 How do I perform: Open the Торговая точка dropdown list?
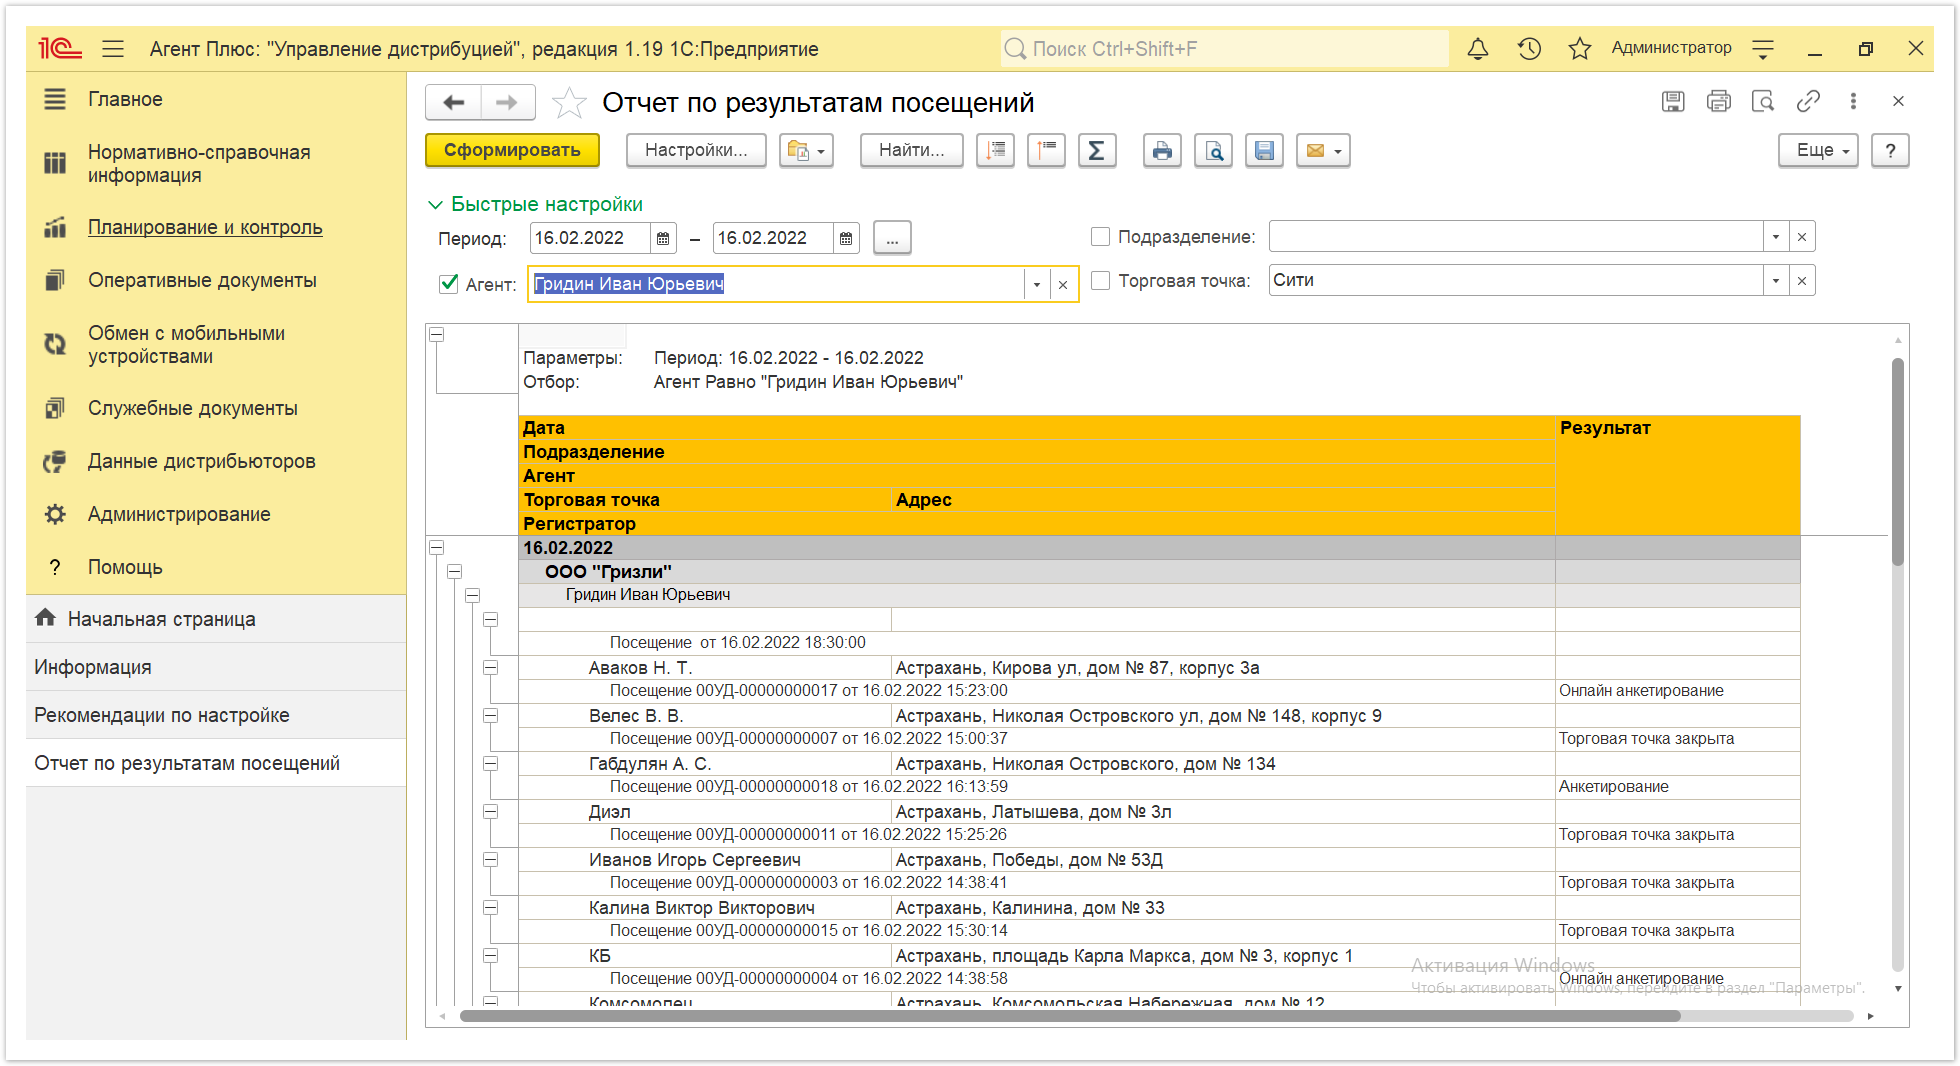(x=1776, y=281)
